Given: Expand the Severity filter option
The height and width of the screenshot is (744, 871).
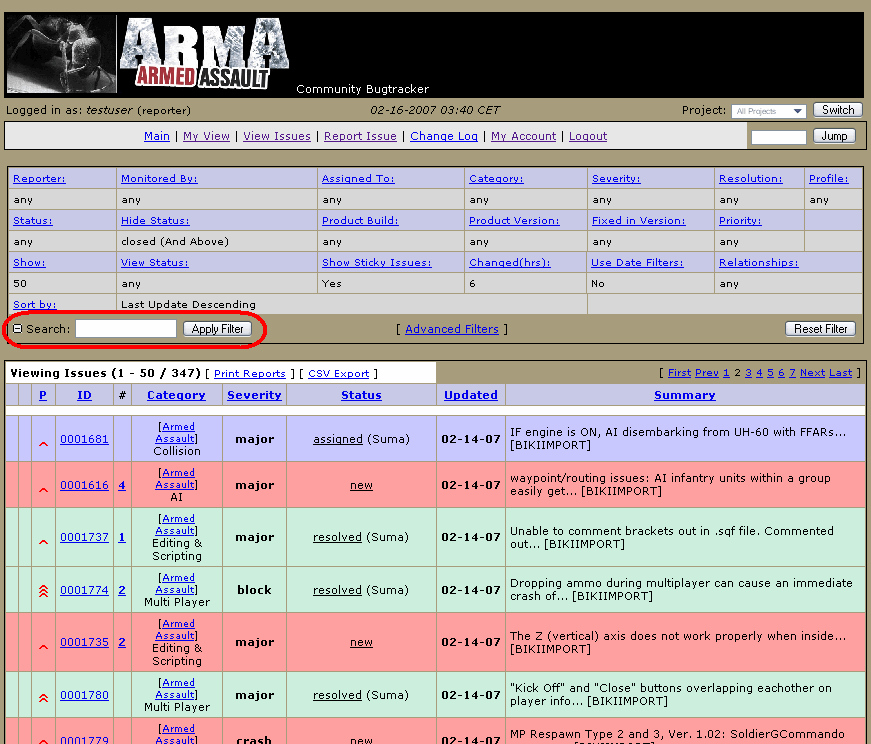Looking at the screenshot, I should click(x=616, y=179).
